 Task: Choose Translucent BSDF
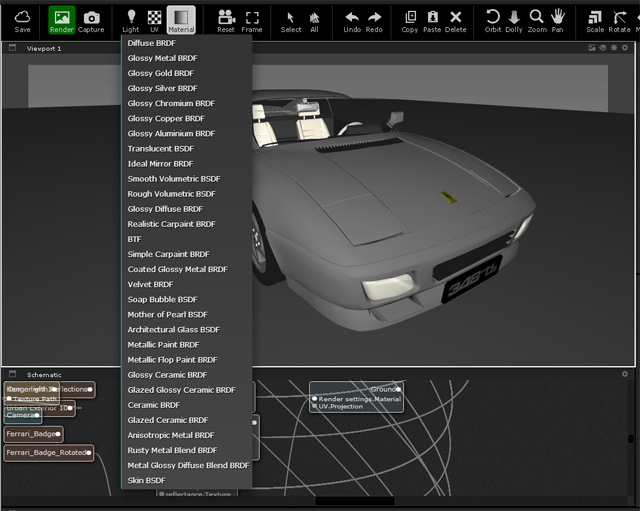[x=187, y=149]
